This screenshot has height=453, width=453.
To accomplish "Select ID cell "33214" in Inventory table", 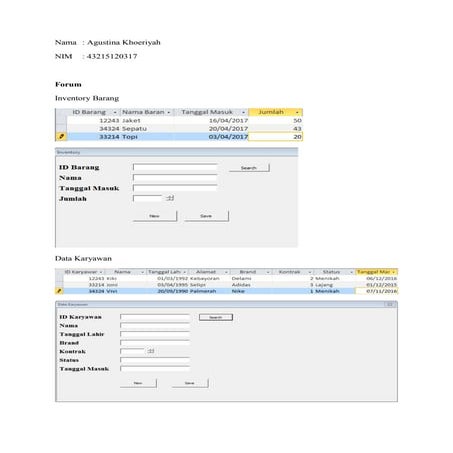I will [94, 136].
